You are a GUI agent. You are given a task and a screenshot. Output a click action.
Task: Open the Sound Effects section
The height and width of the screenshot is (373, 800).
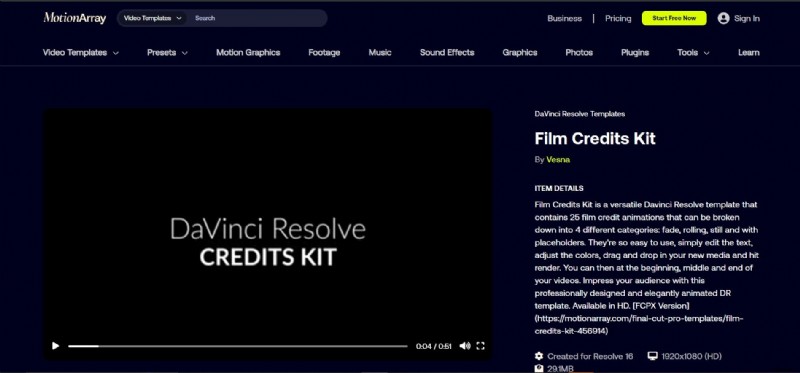pos(447,53)
